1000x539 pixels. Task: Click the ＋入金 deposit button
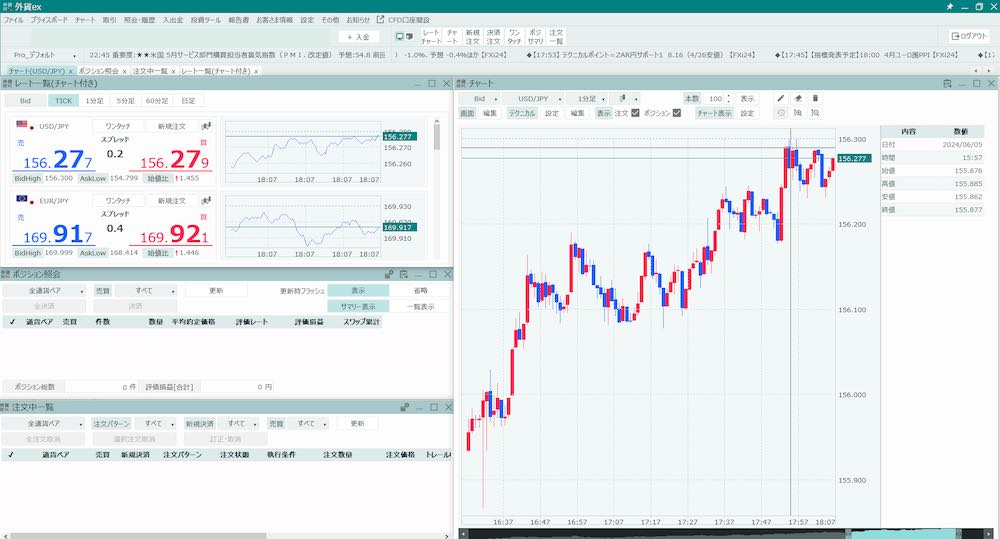coord(358,37)
